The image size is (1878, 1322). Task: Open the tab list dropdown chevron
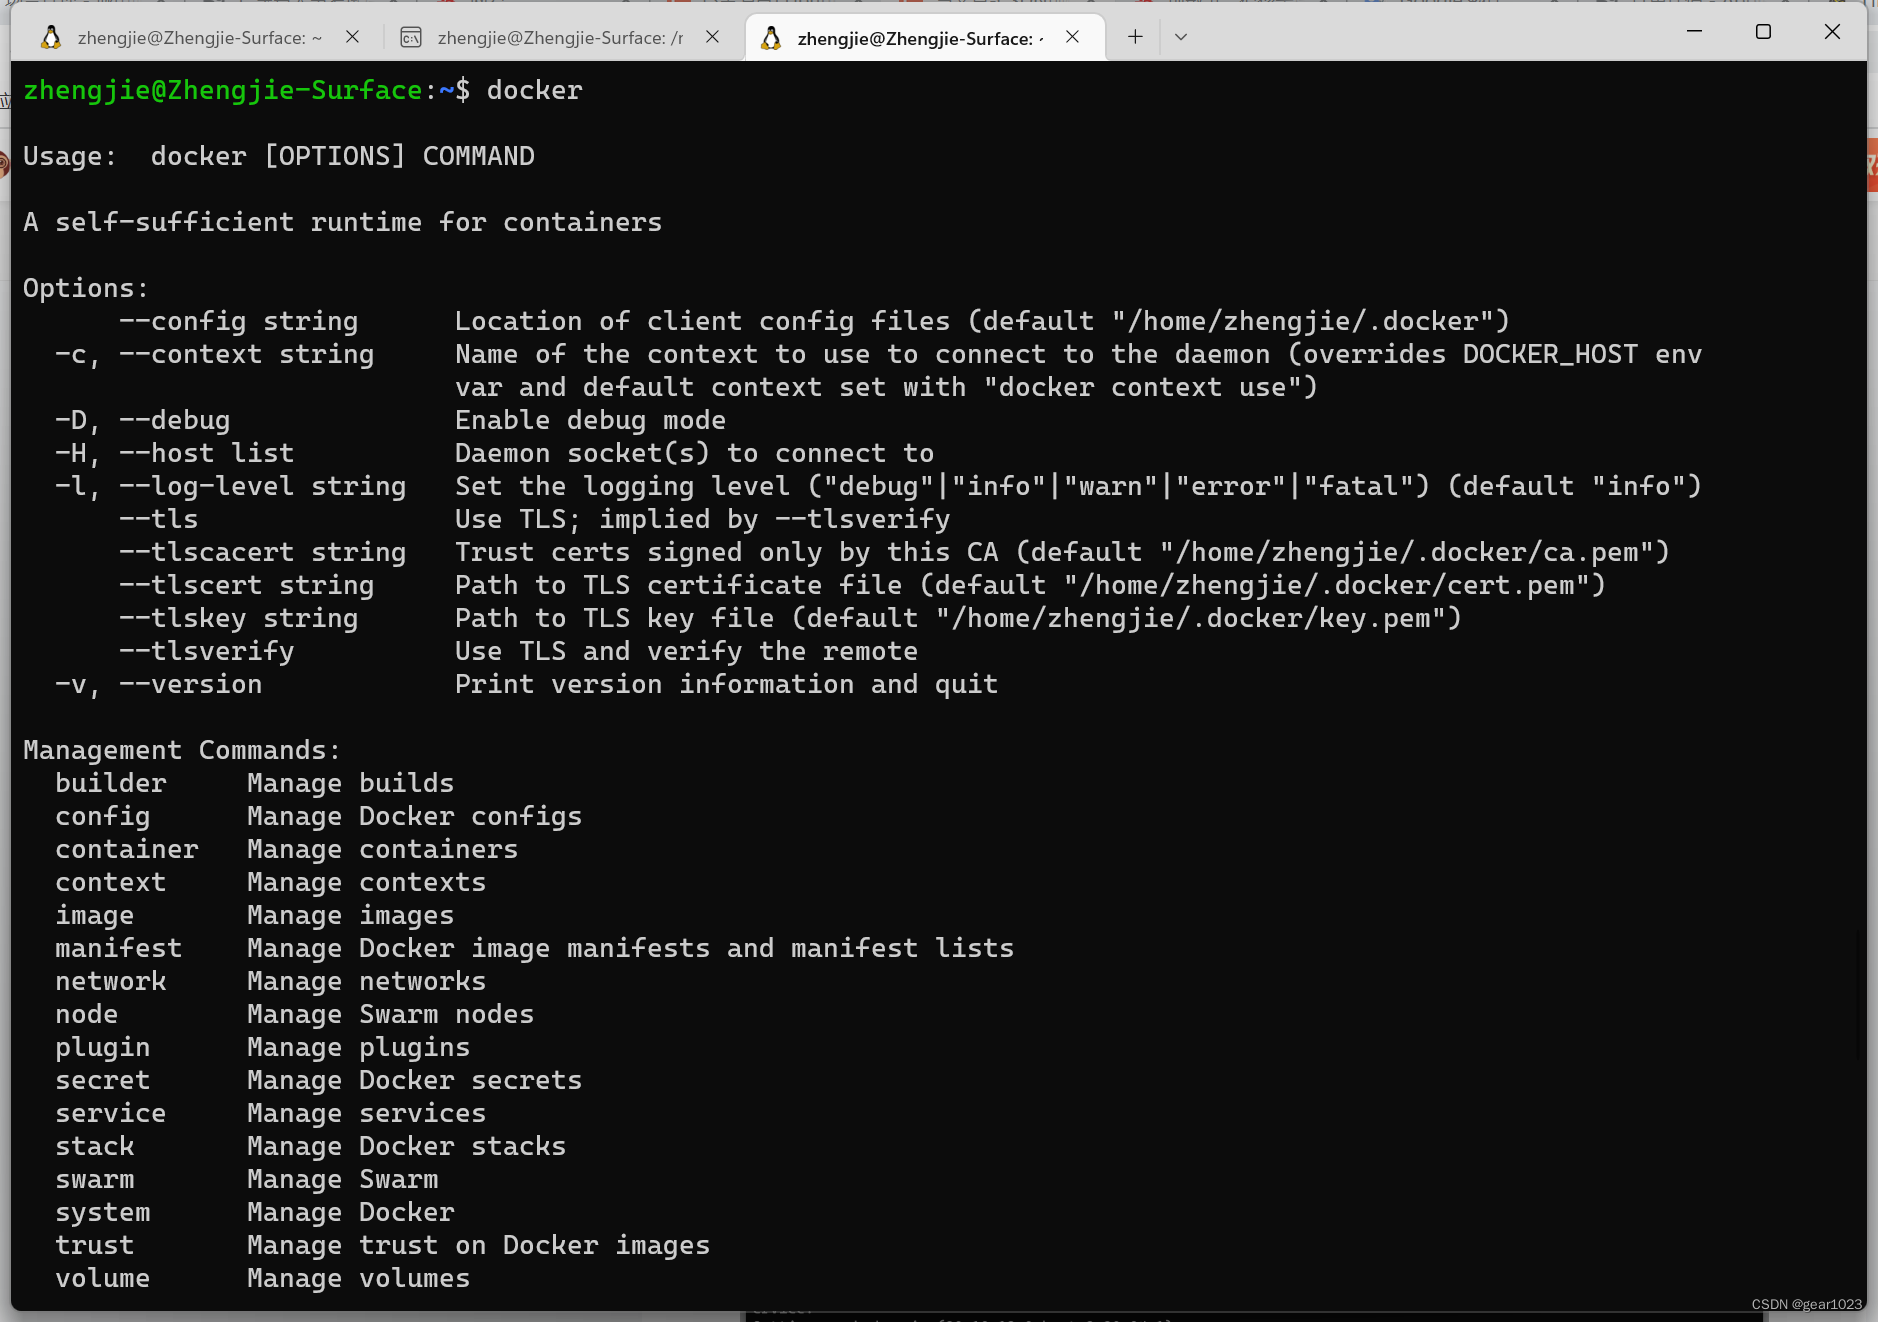1180,37
